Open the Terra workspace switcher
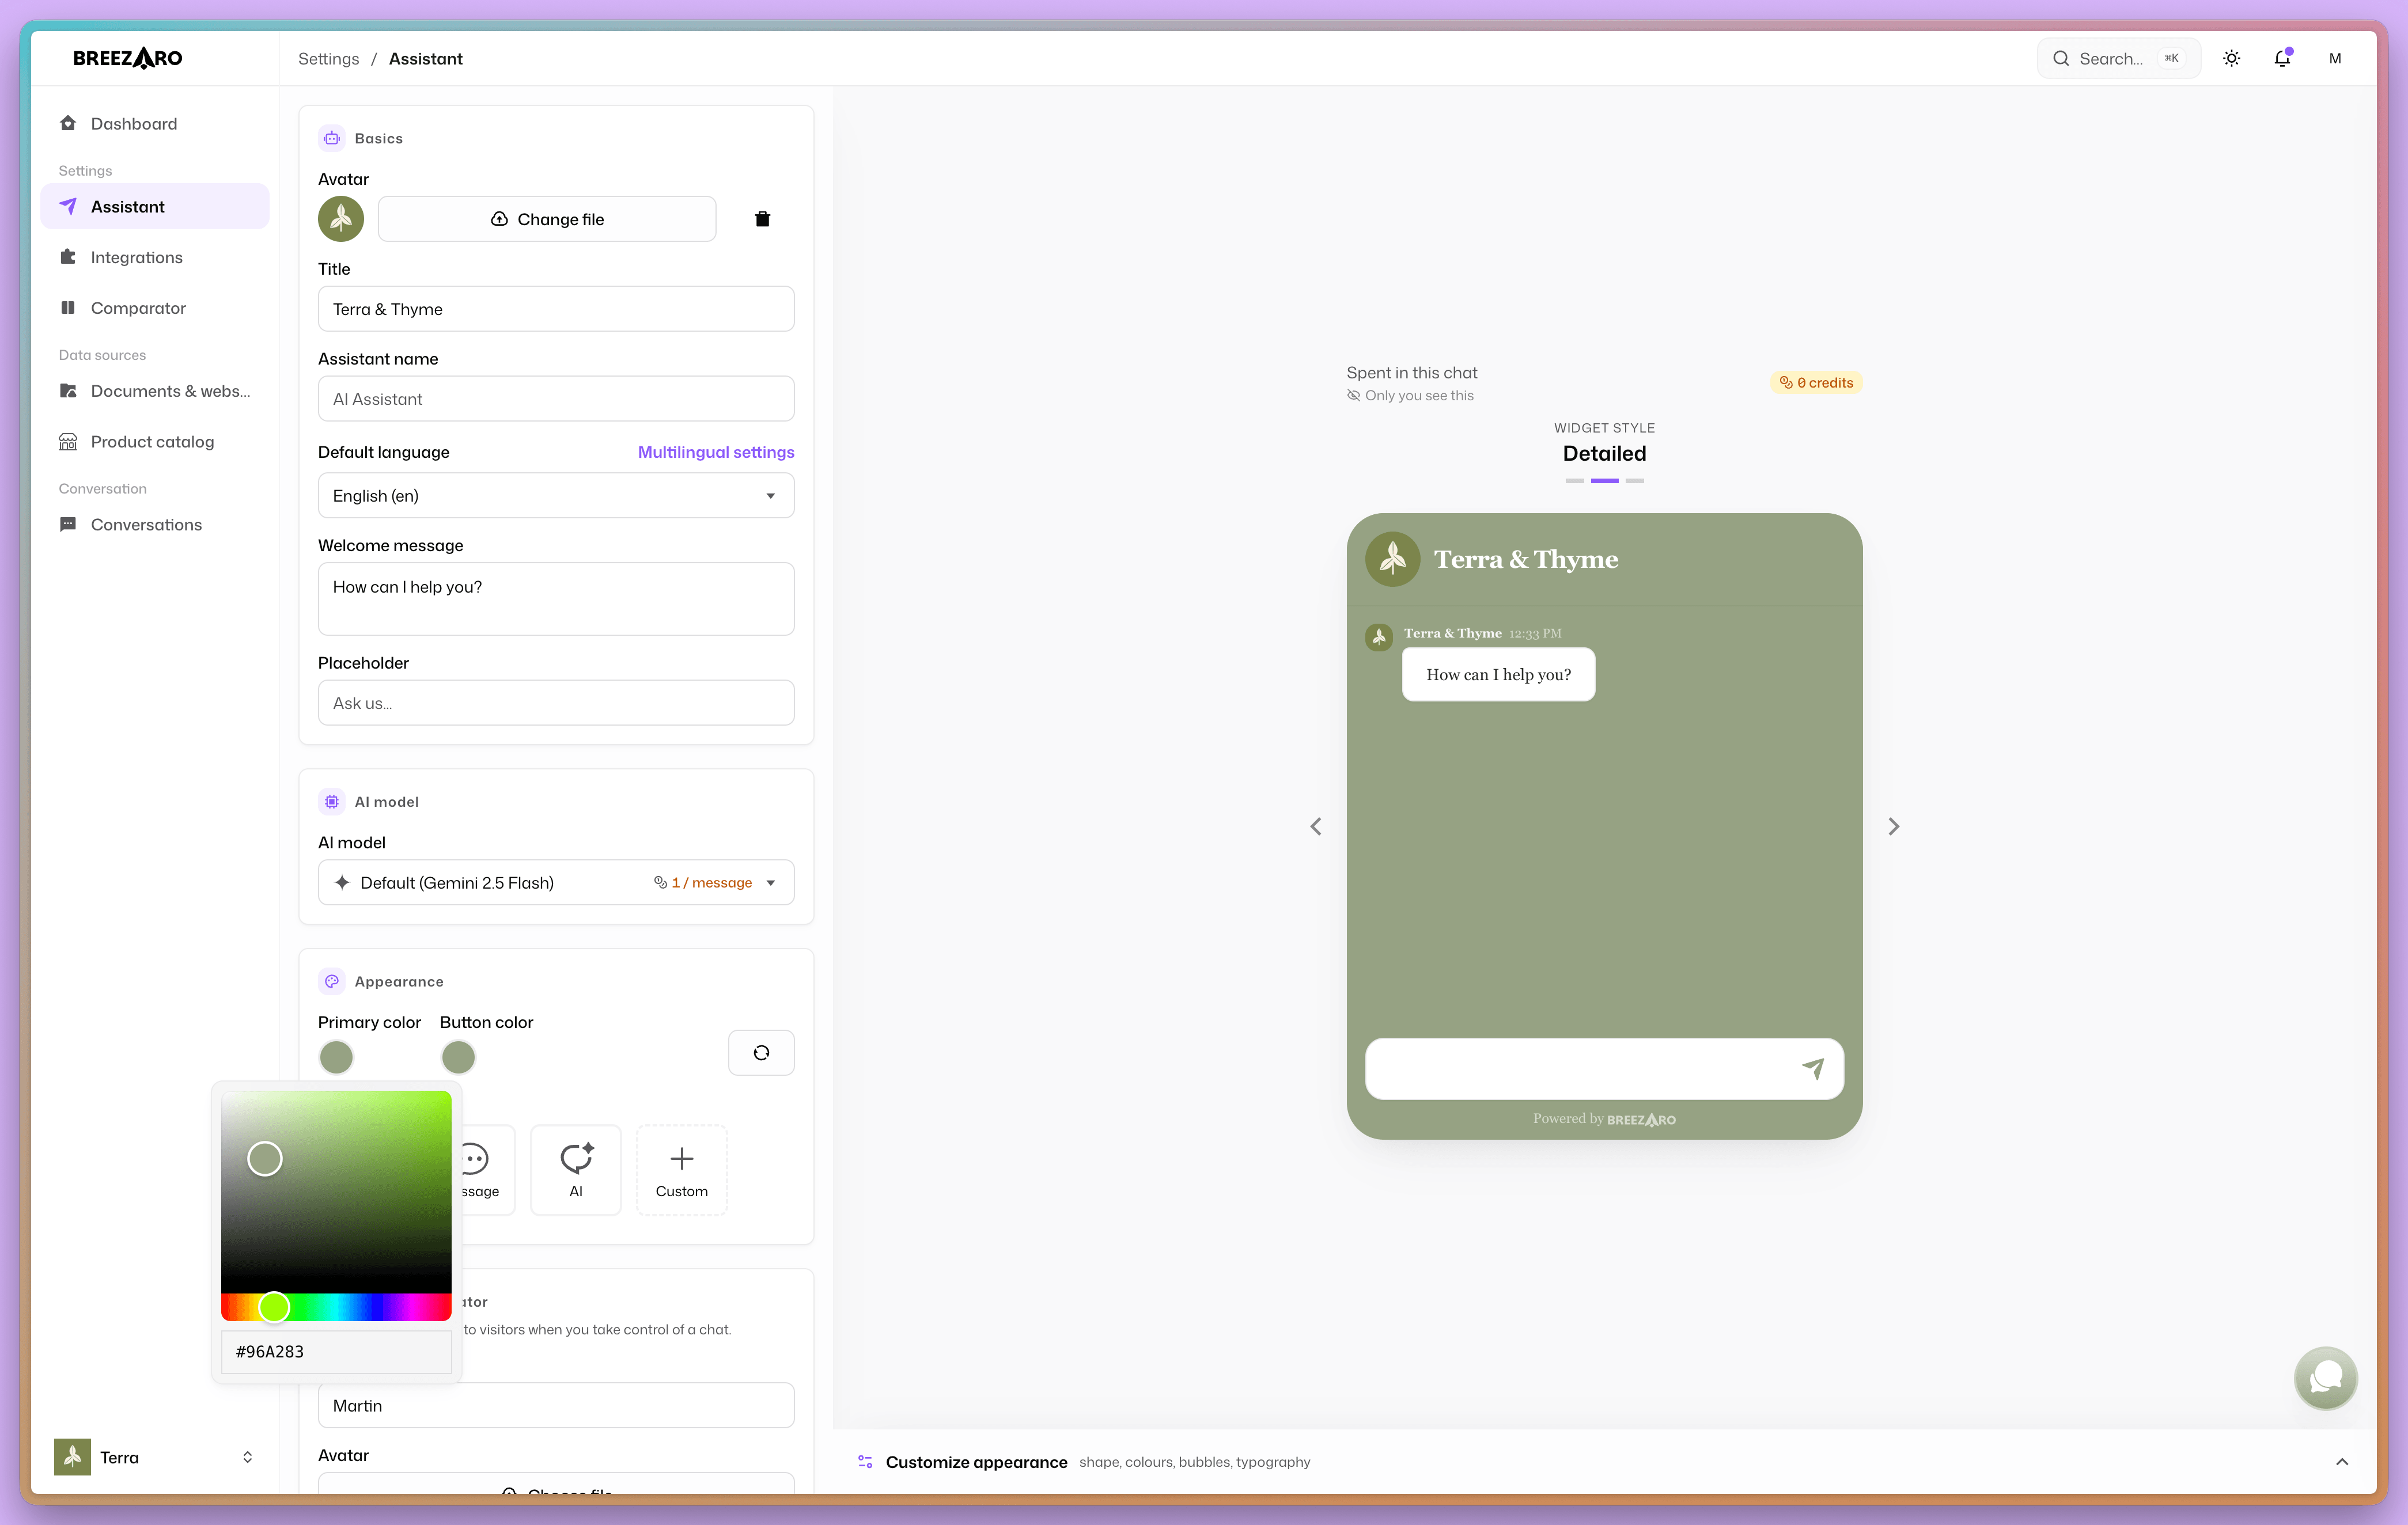The height and width of the screenshot is (1525, 2408). pyautogui.click(x=155, y=1458)
